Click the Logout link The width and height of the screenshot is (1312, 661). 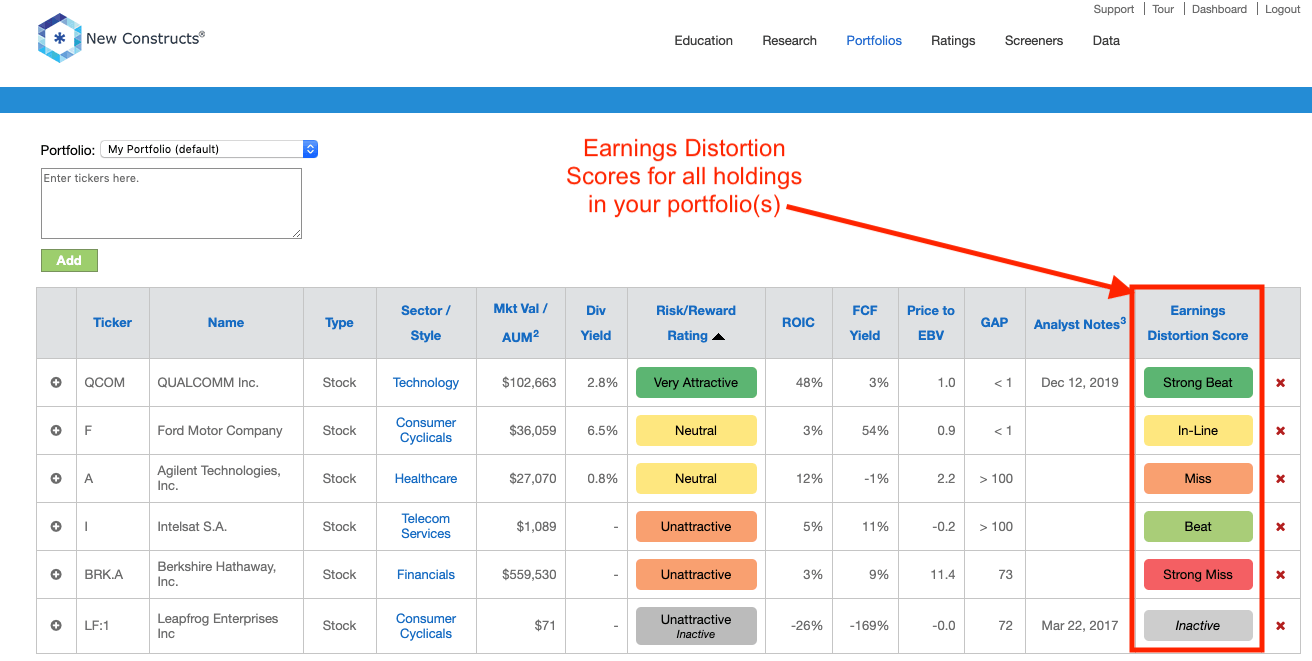(1283, 9)
